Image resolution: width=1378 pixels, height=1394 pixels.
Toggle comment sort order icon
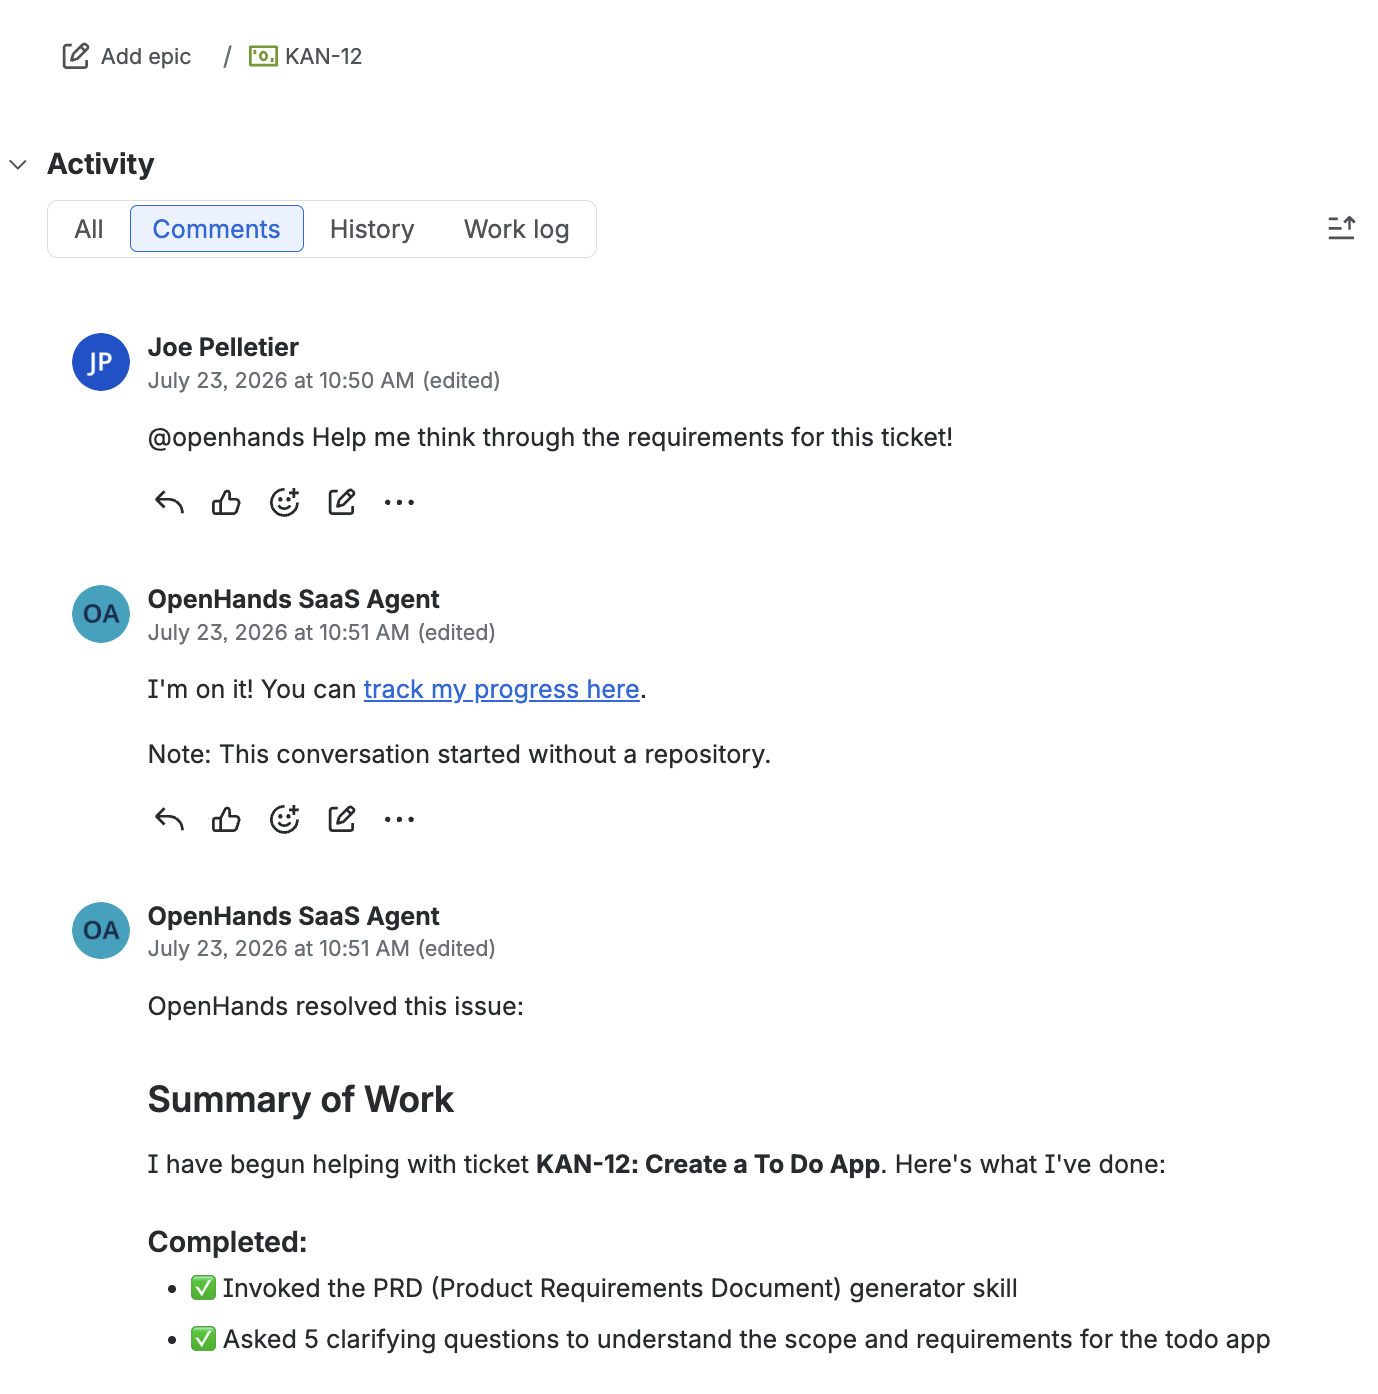coord(1341,228)
